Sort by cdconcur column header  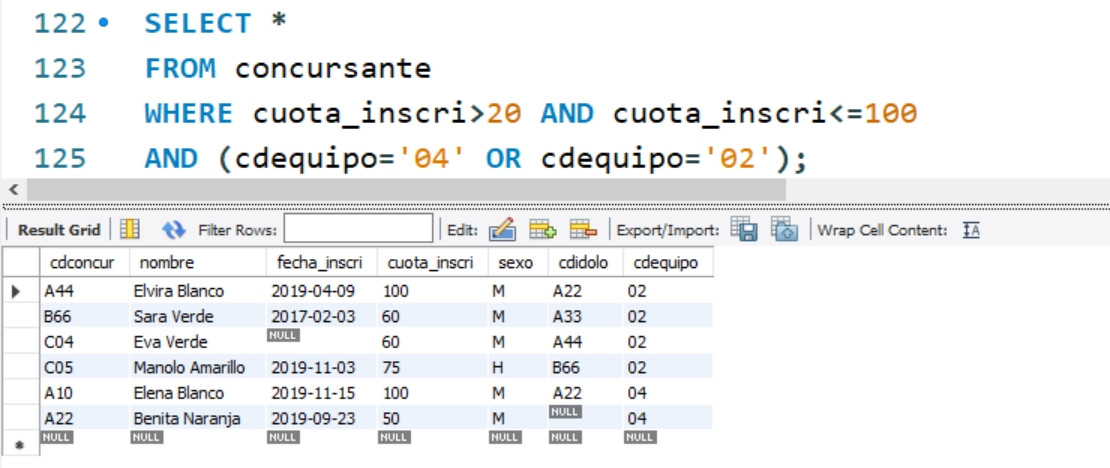tap(82, 263)
